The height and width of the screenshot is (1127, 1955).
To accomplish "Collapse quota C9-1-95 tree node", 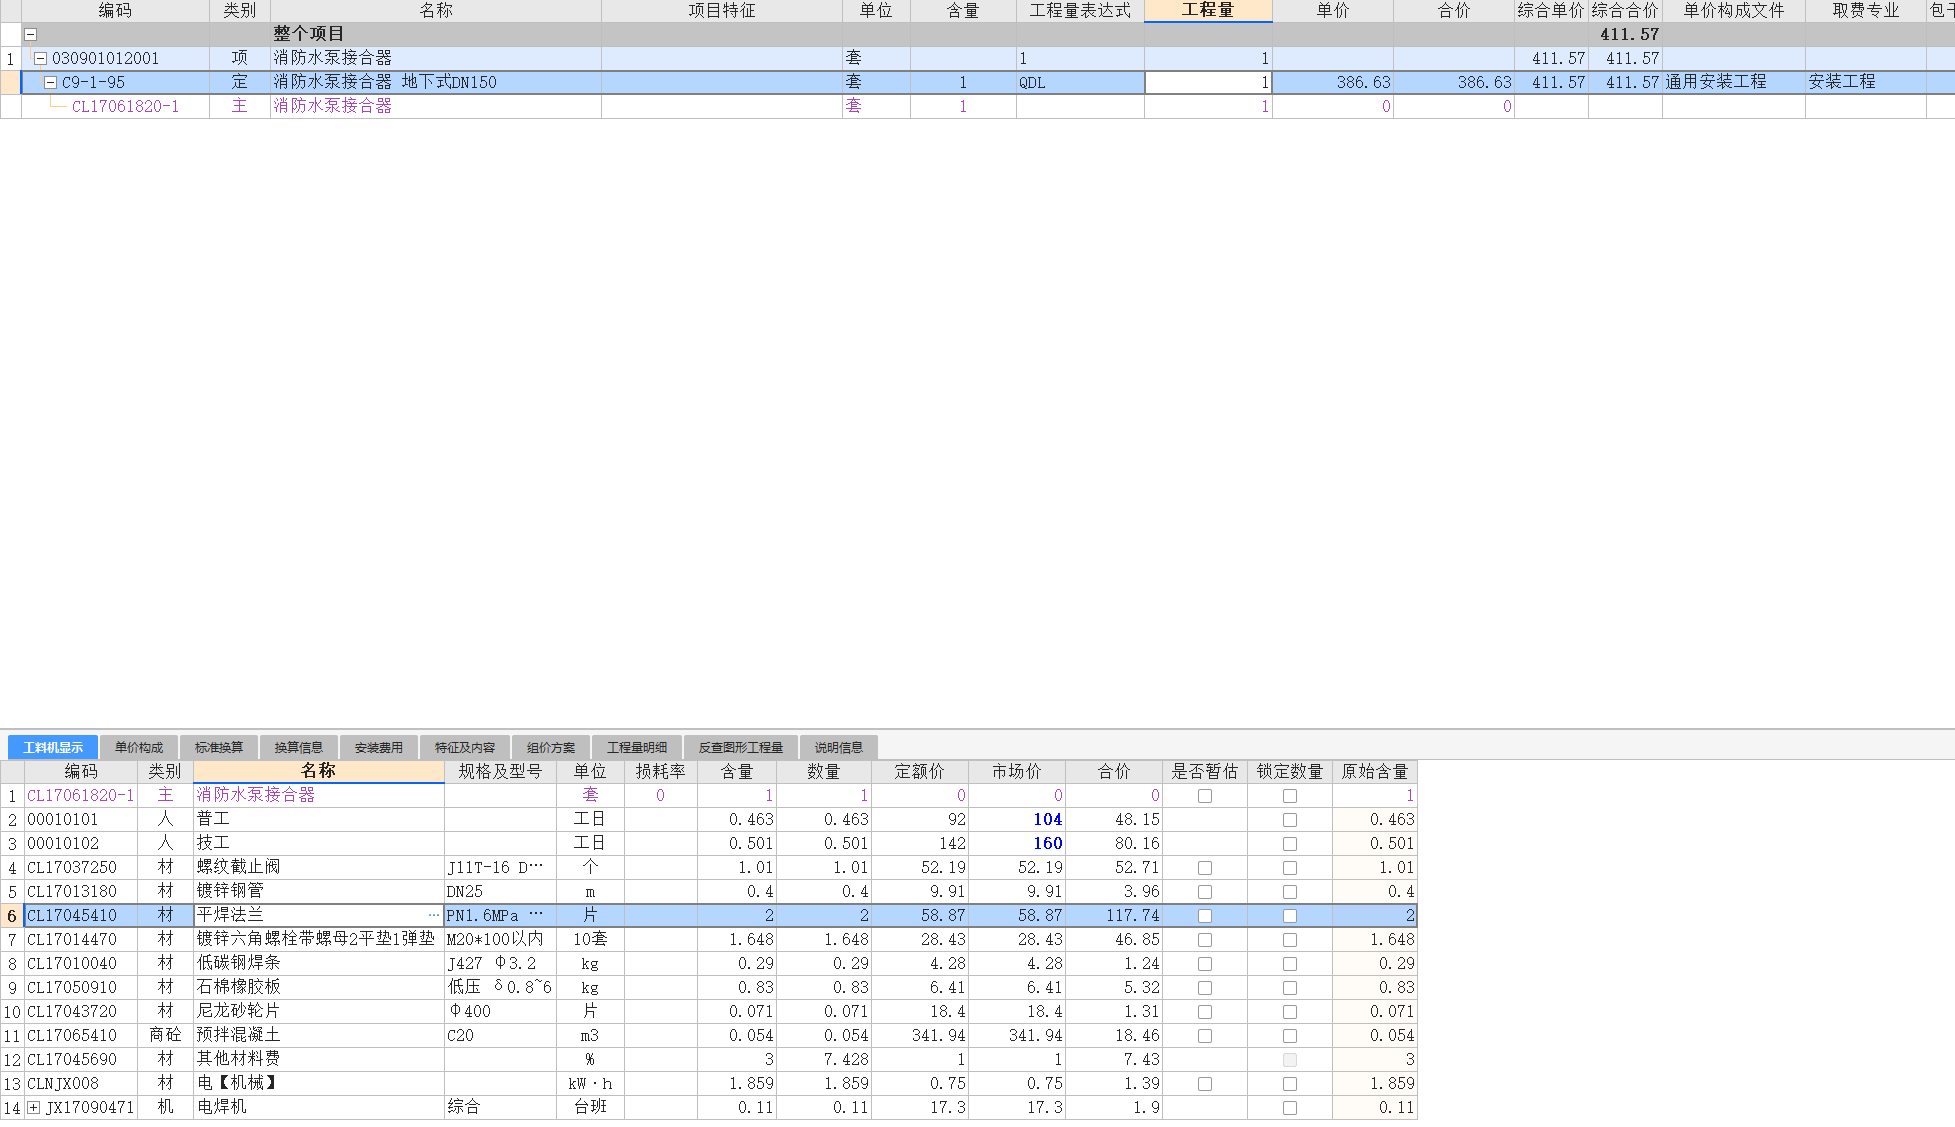I will [51, 82].
